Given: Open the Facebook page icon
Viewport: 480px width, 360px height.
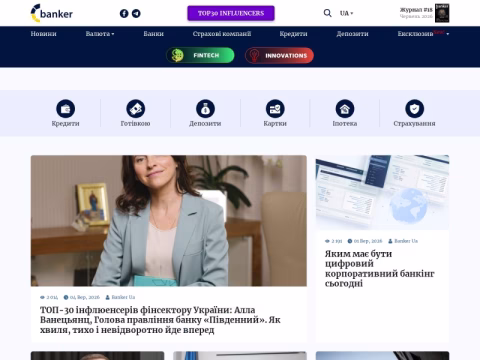Looking at the screenshot, I should point(124,13).
